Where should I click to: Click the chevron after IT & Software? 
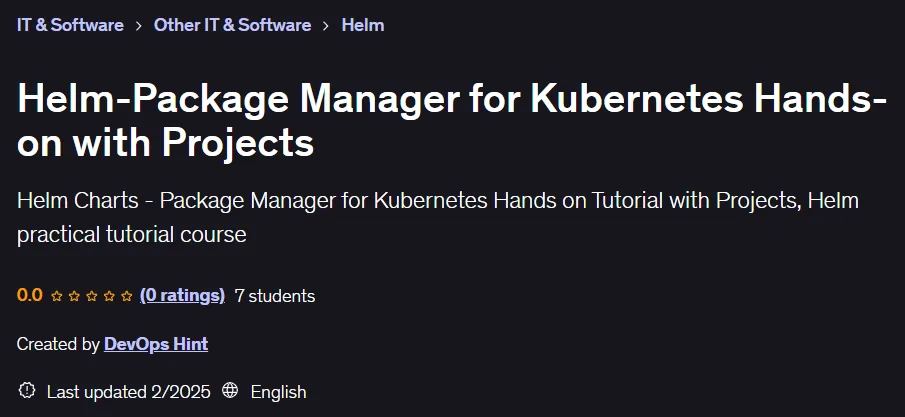[139, 26]
